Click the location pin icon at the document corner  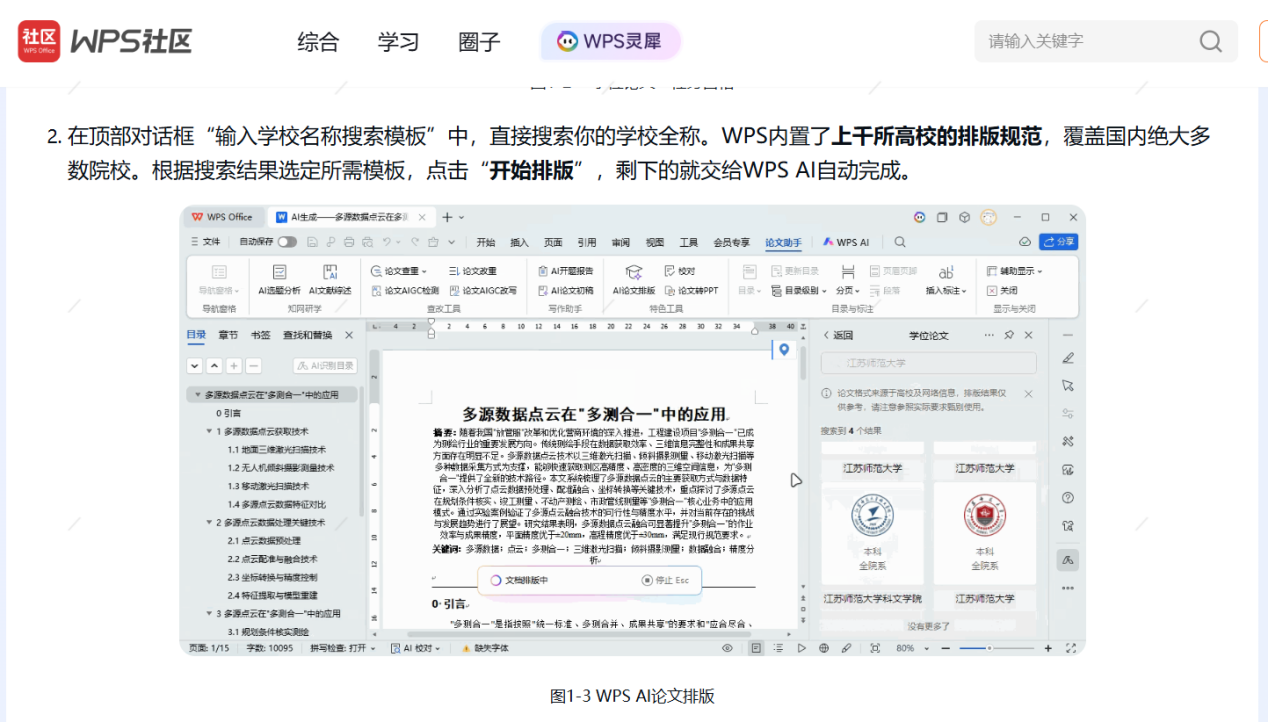pos(784,349)
